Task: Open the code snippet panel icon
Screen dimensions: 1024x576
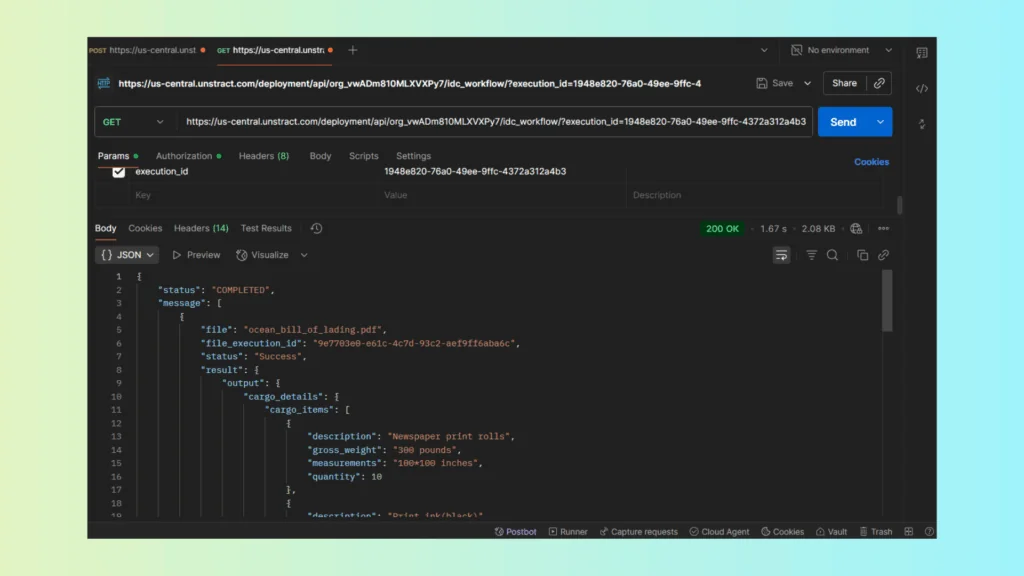Action: [x=921, y=88]
